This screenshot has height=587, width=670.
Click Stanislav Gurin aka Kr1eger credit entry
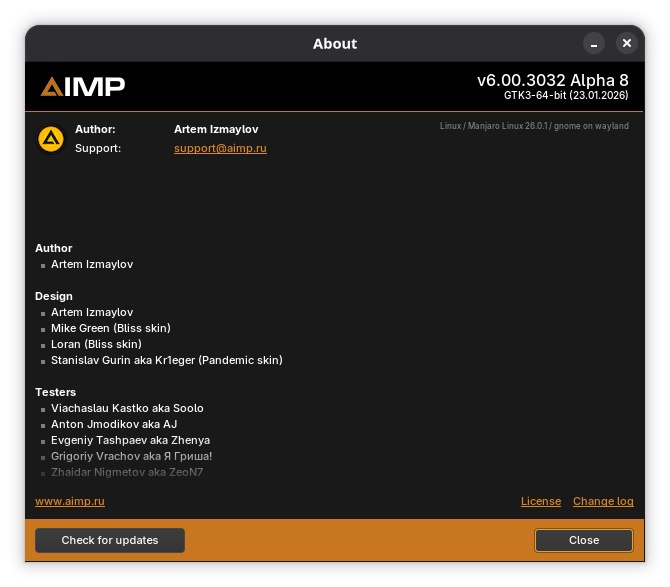tap(166, 360)
